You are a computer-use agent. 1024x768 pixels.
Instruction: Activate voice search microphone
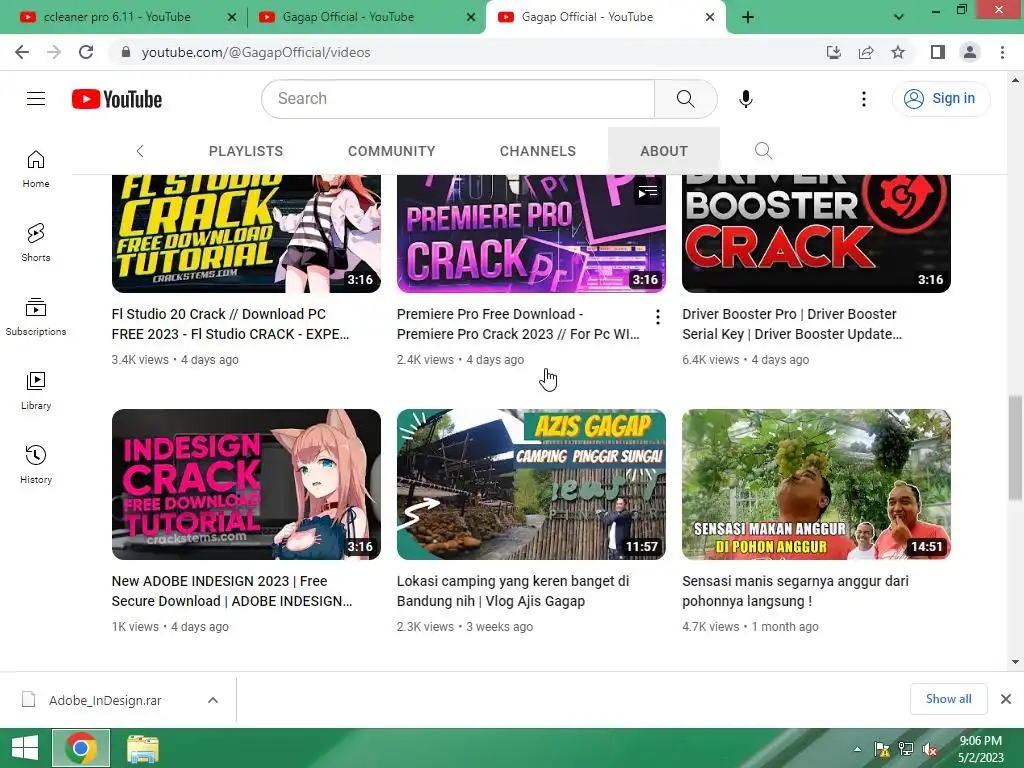click(745, 99)
